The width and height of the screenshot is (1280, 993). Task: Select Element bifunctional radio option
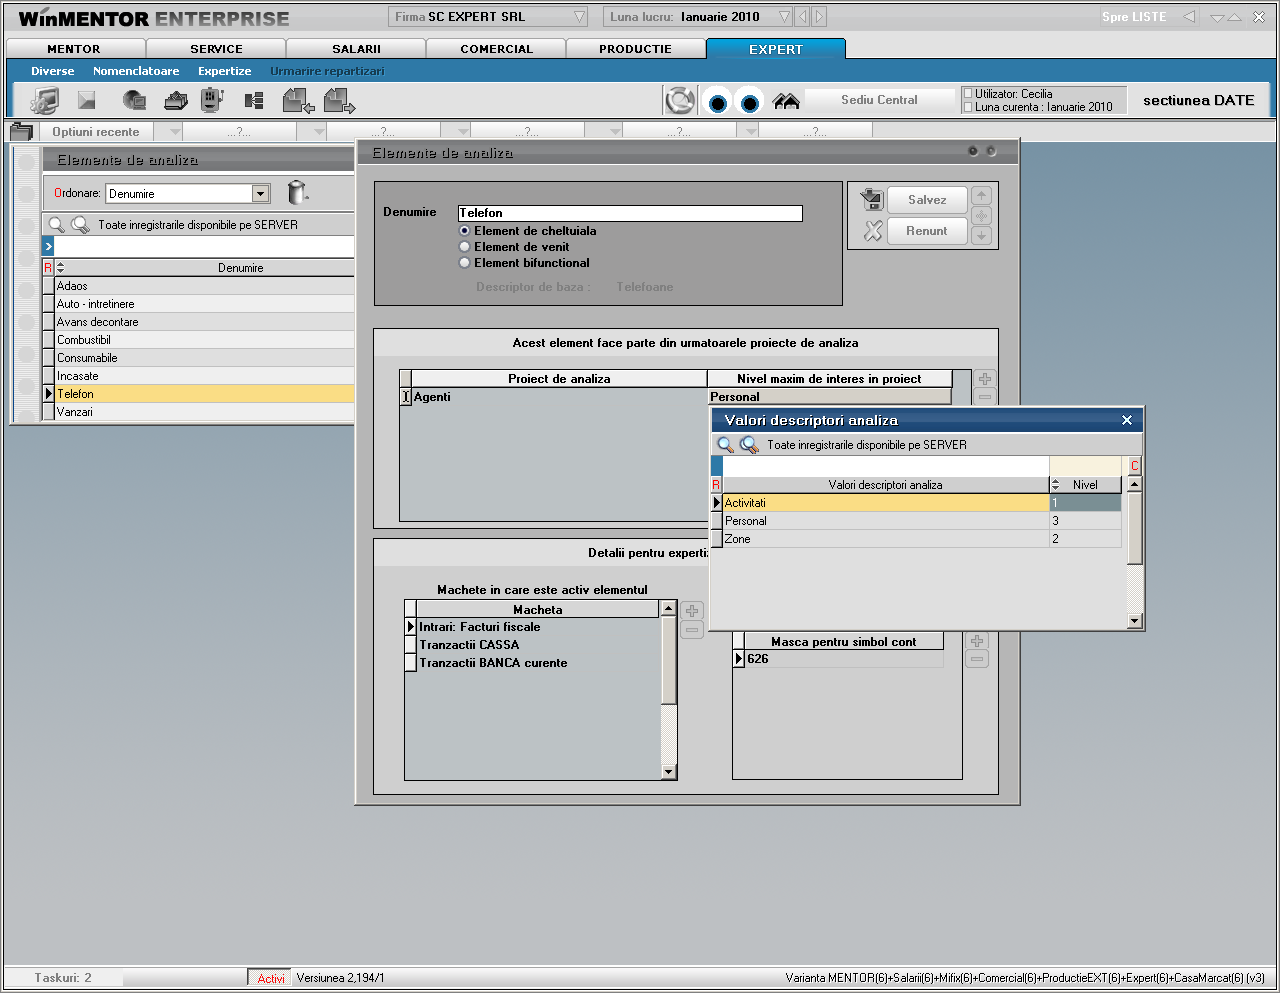(465, 263)
